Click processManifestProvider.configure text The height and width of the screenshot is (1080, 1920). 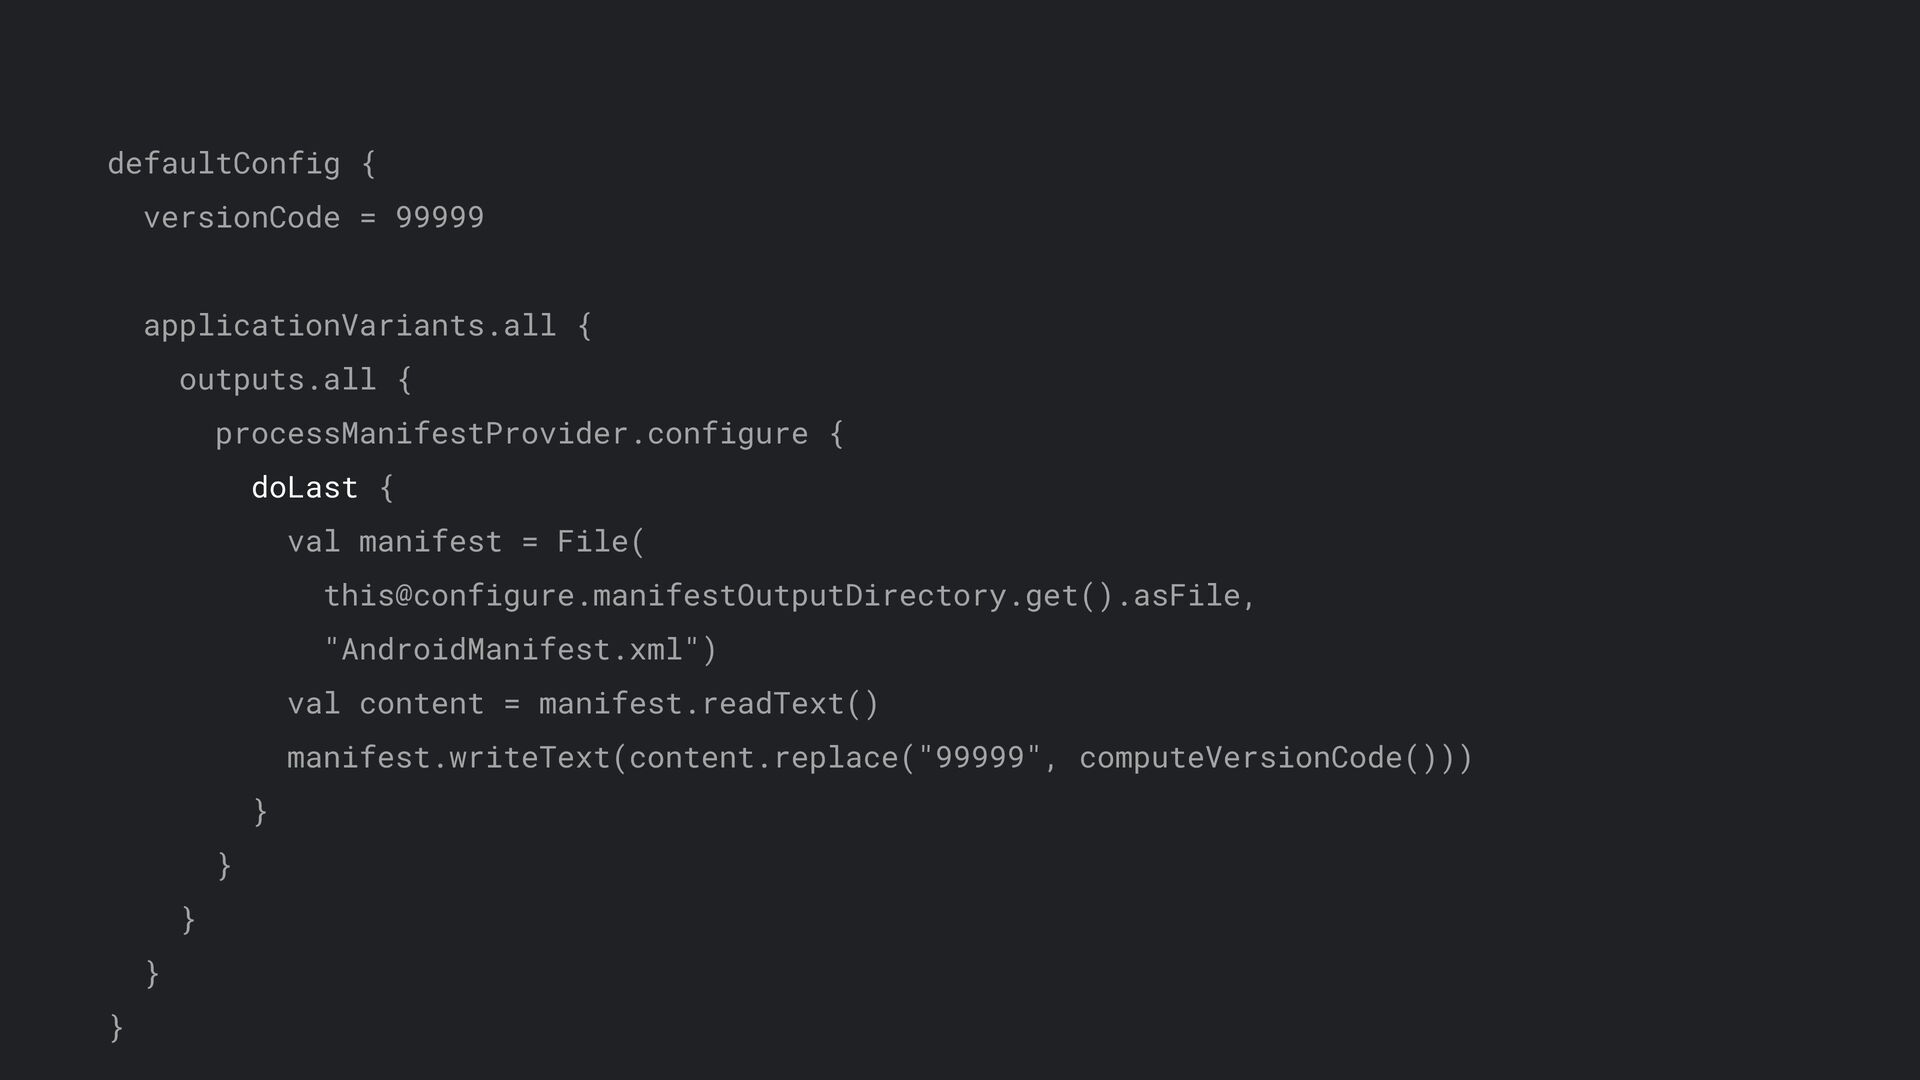(512, 434)
